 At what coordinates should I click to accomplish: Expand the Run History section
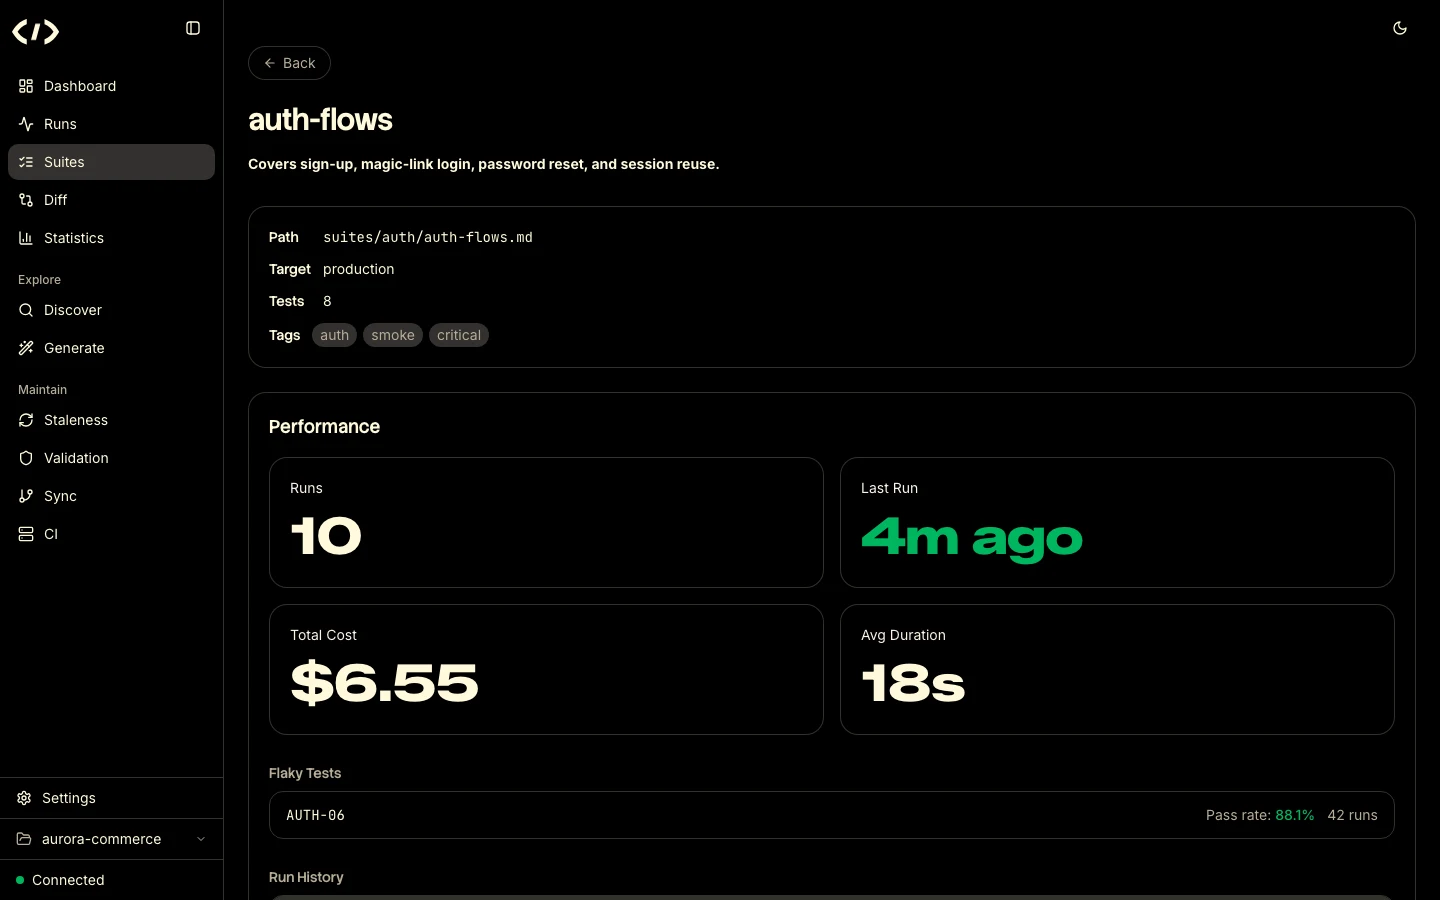pyautogui.click(x=306, y=877)
